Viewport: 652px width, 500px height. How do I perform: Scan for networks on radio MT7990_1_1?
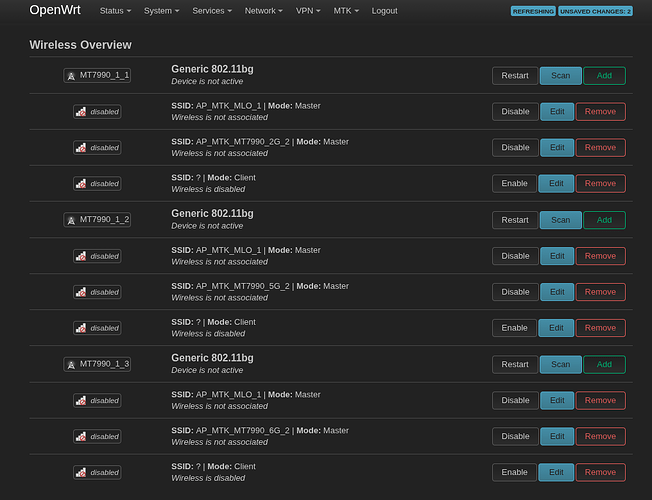tap(560, 75)
